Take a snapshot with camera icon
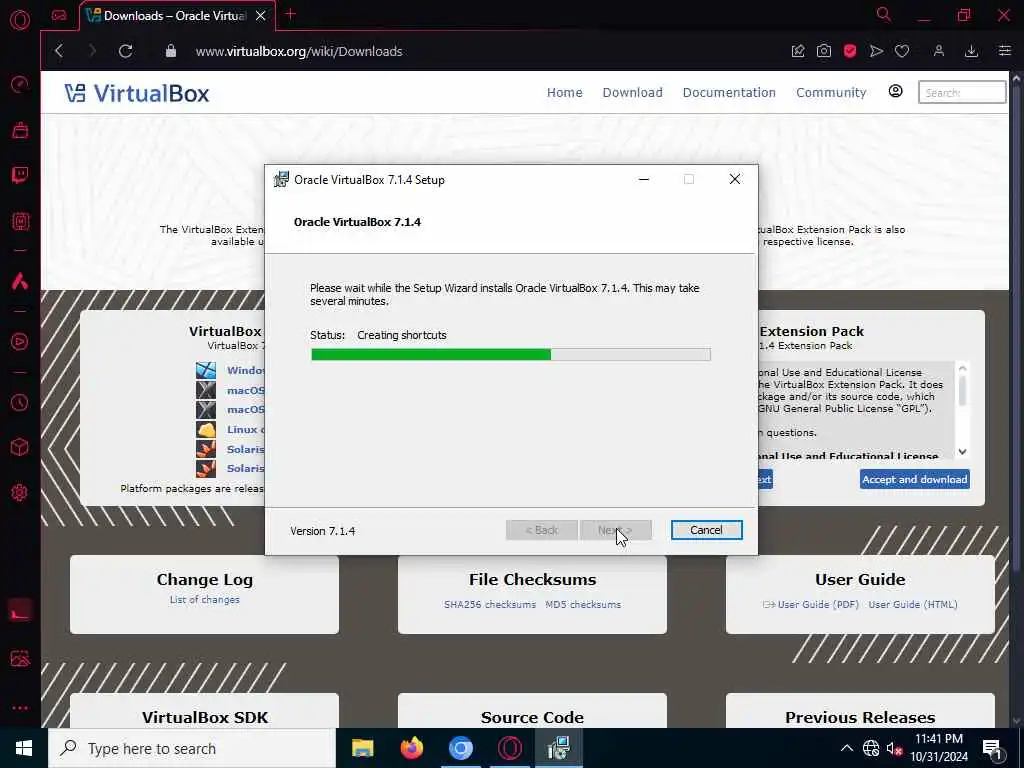 [x=824, y=51]
